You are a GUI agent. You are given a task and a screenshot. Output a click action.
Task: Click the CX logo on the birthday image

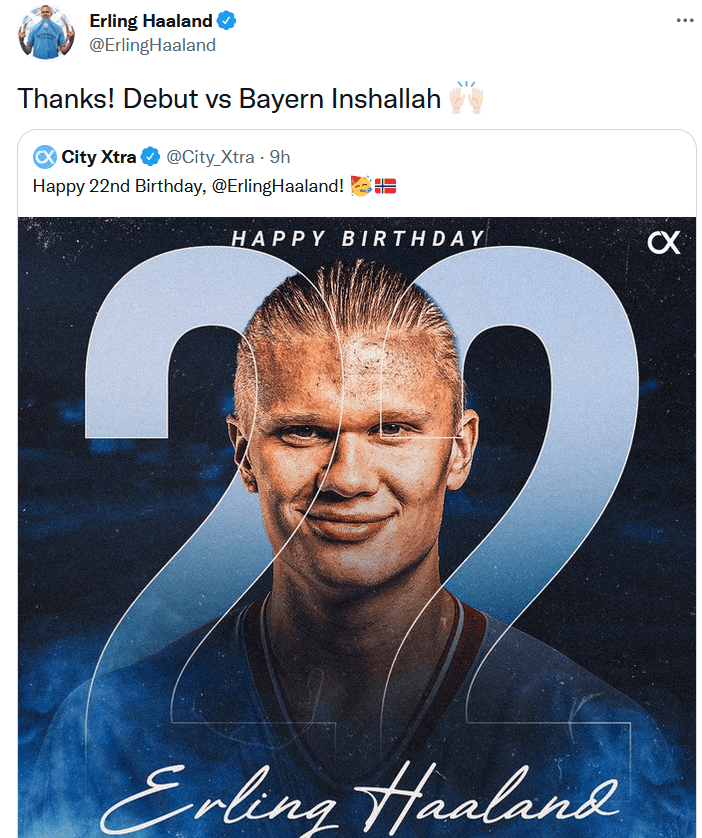pos(664,242)
